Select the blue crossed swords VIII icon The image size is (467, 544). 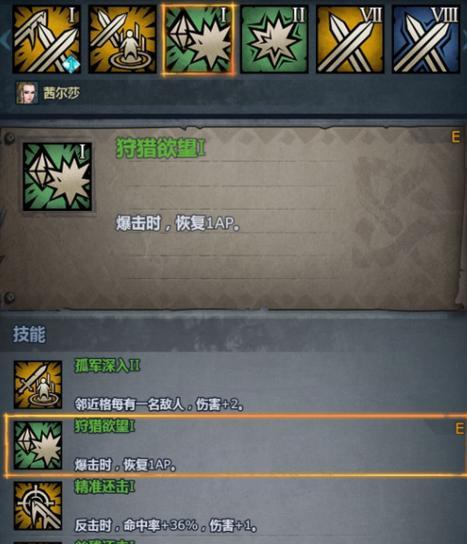tap(426, 39)
